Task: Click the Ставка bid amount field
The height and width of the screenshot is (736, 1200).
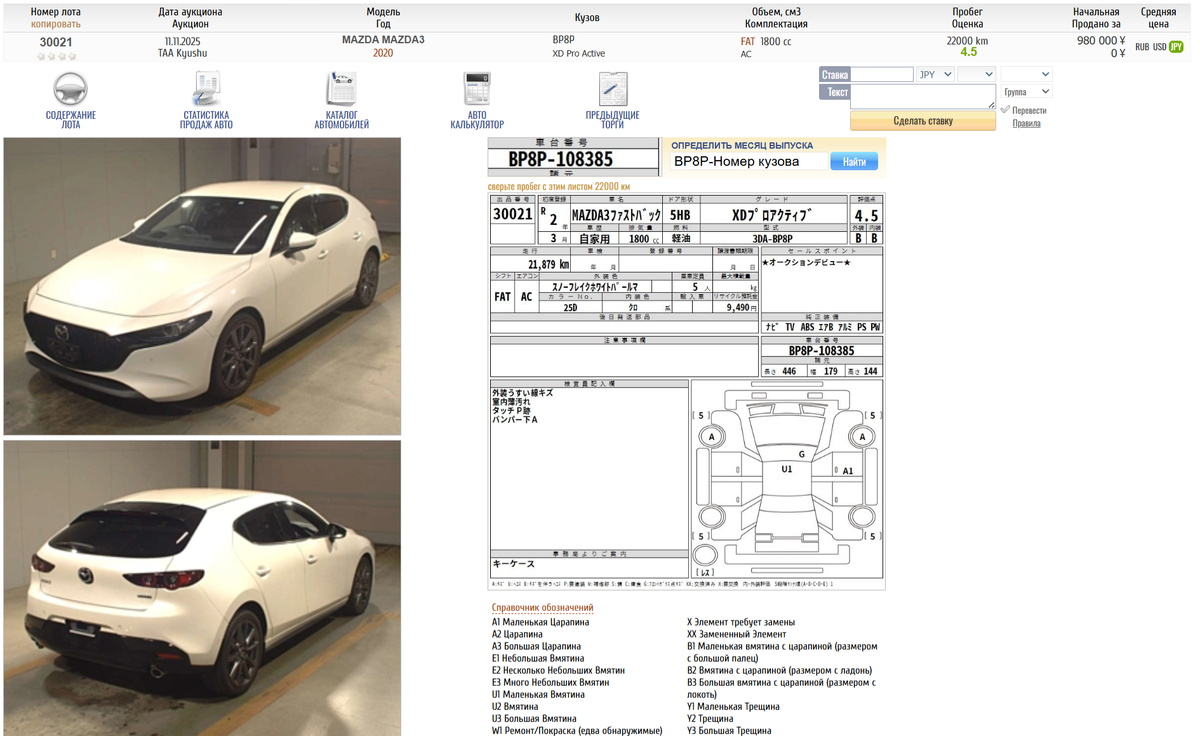Action: tap(882, 74)
